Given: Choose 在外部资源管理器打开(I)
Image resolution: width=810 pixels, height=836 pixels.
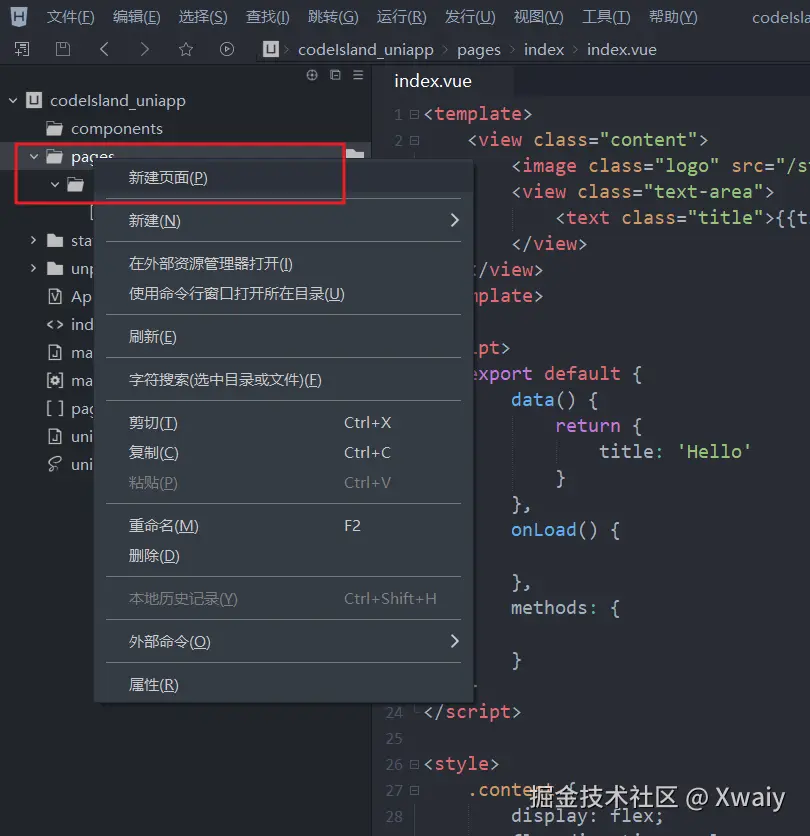Looking at the screenshot, I should [283, 263].
